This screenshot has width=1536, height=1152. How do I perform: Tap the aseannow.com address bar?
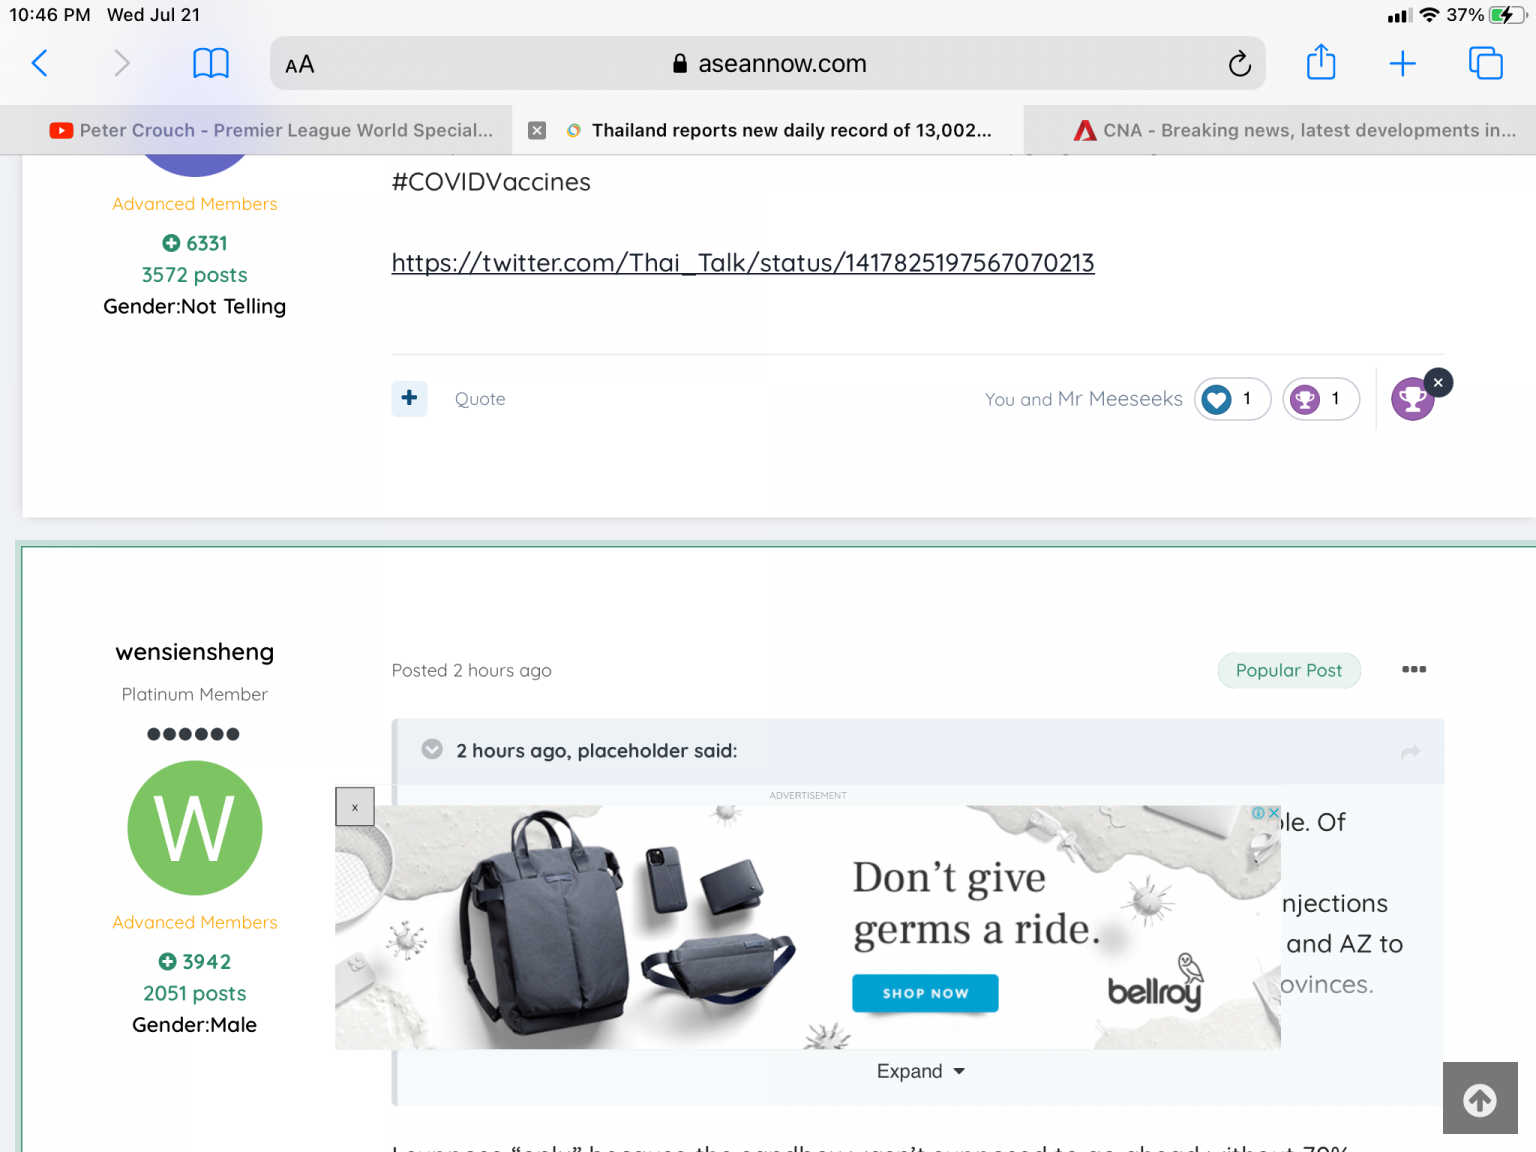tap(768, 64)
